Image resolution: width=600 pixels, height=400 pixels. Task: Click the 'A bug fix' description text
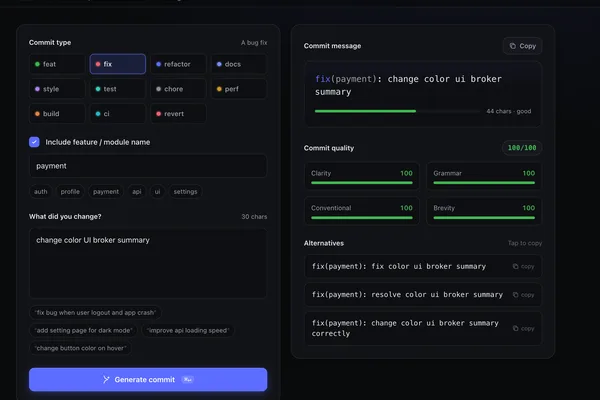coord(254,42)
